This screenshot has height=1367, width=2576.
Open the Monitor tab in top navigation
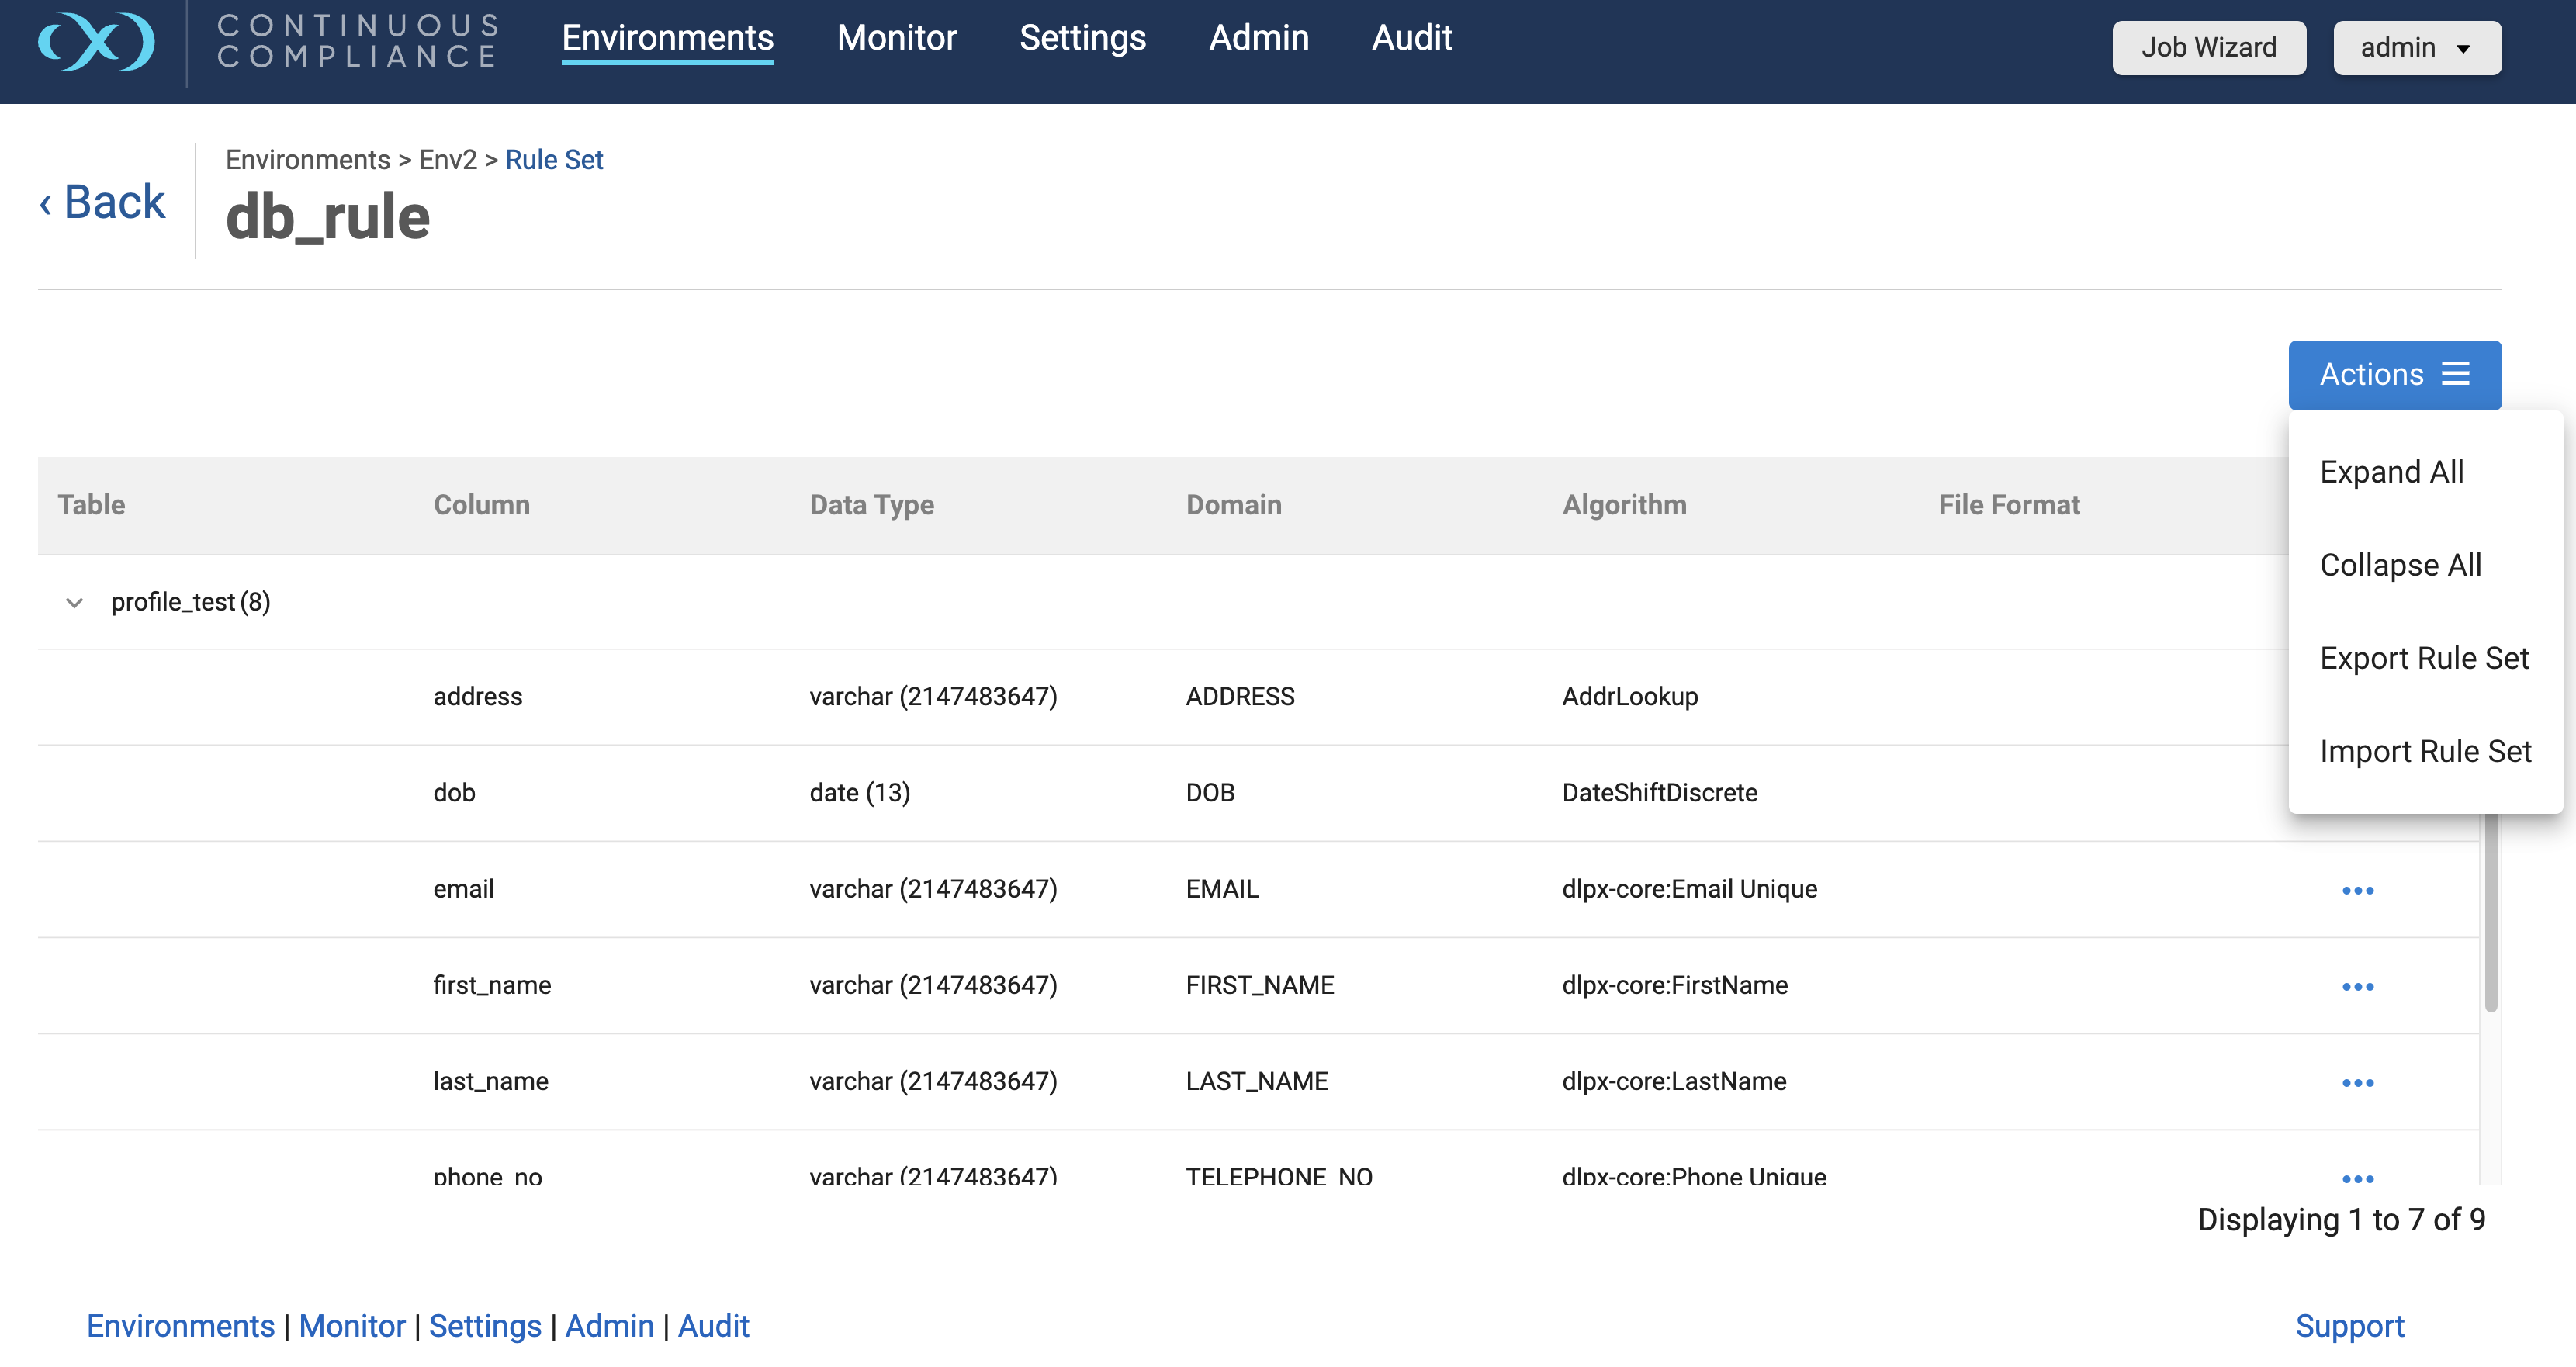tap(896, 37)
